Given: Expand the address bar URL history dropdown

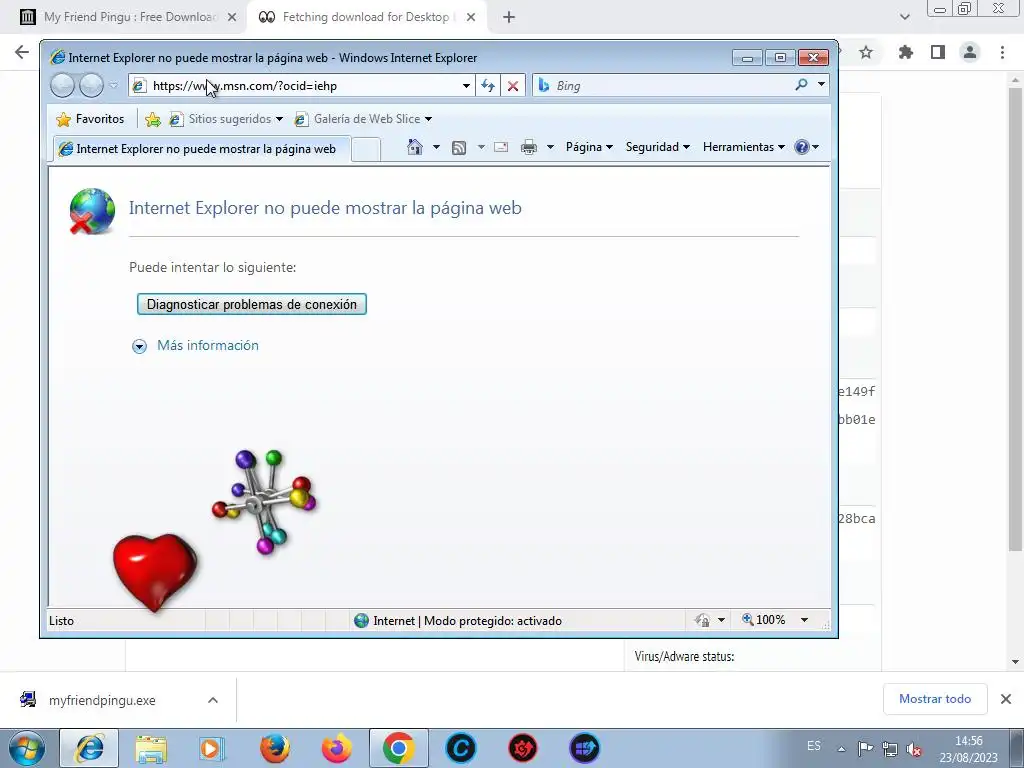Looking at the screenshot, I should tap(466, 86).
